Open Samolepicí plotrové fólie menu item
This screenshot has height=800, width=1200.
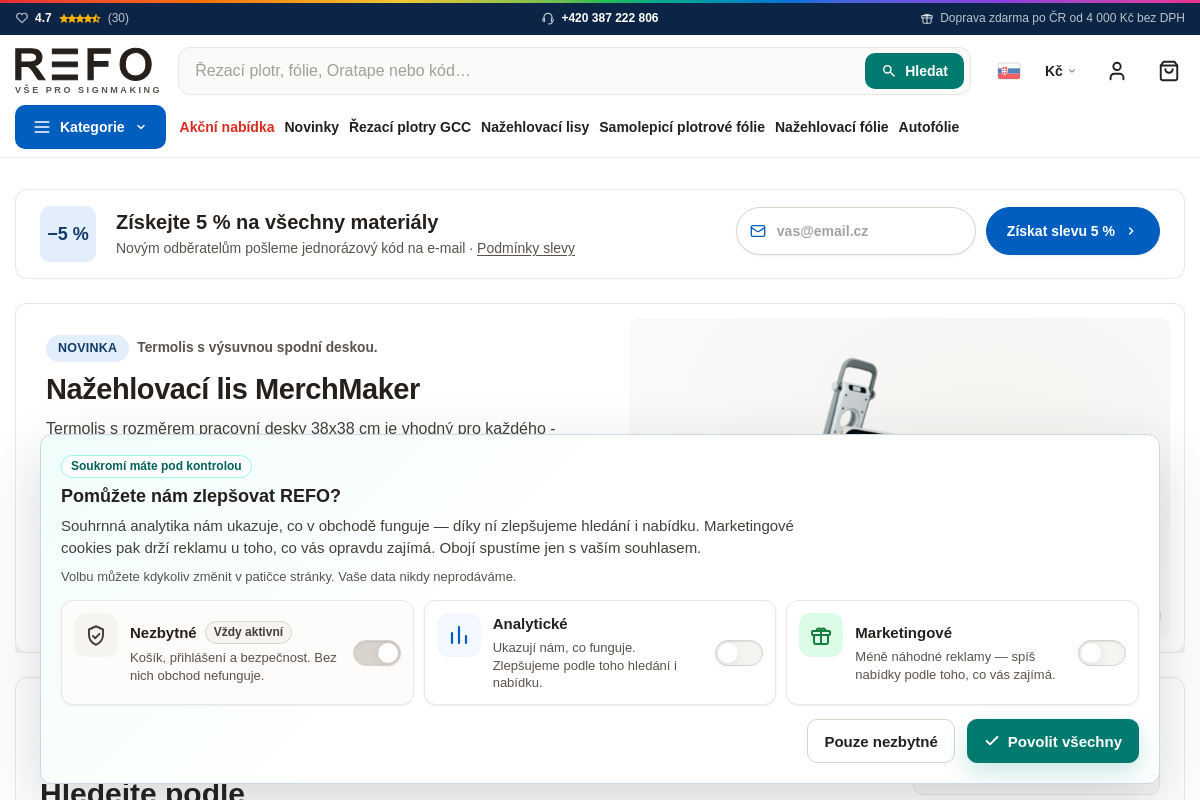click(682, 127)
